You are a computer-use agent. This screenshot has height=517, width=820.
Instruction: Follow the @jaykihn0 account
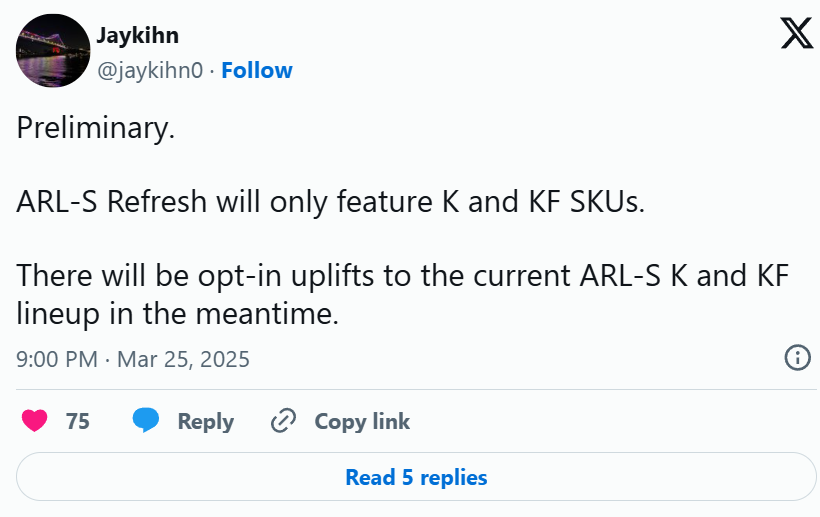[x=257, y=70]
